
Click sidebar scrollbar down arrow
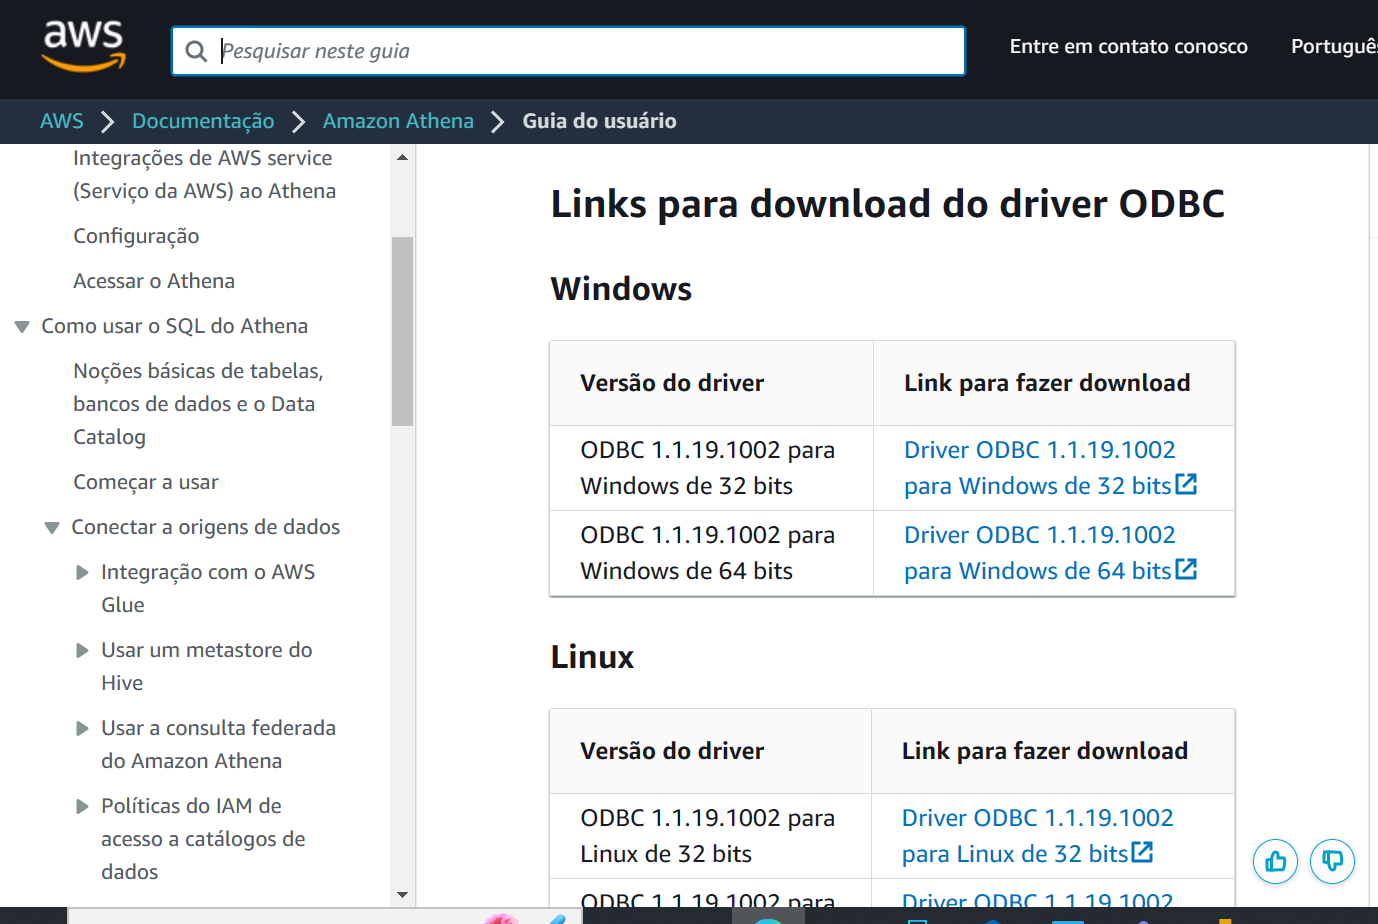402,895
